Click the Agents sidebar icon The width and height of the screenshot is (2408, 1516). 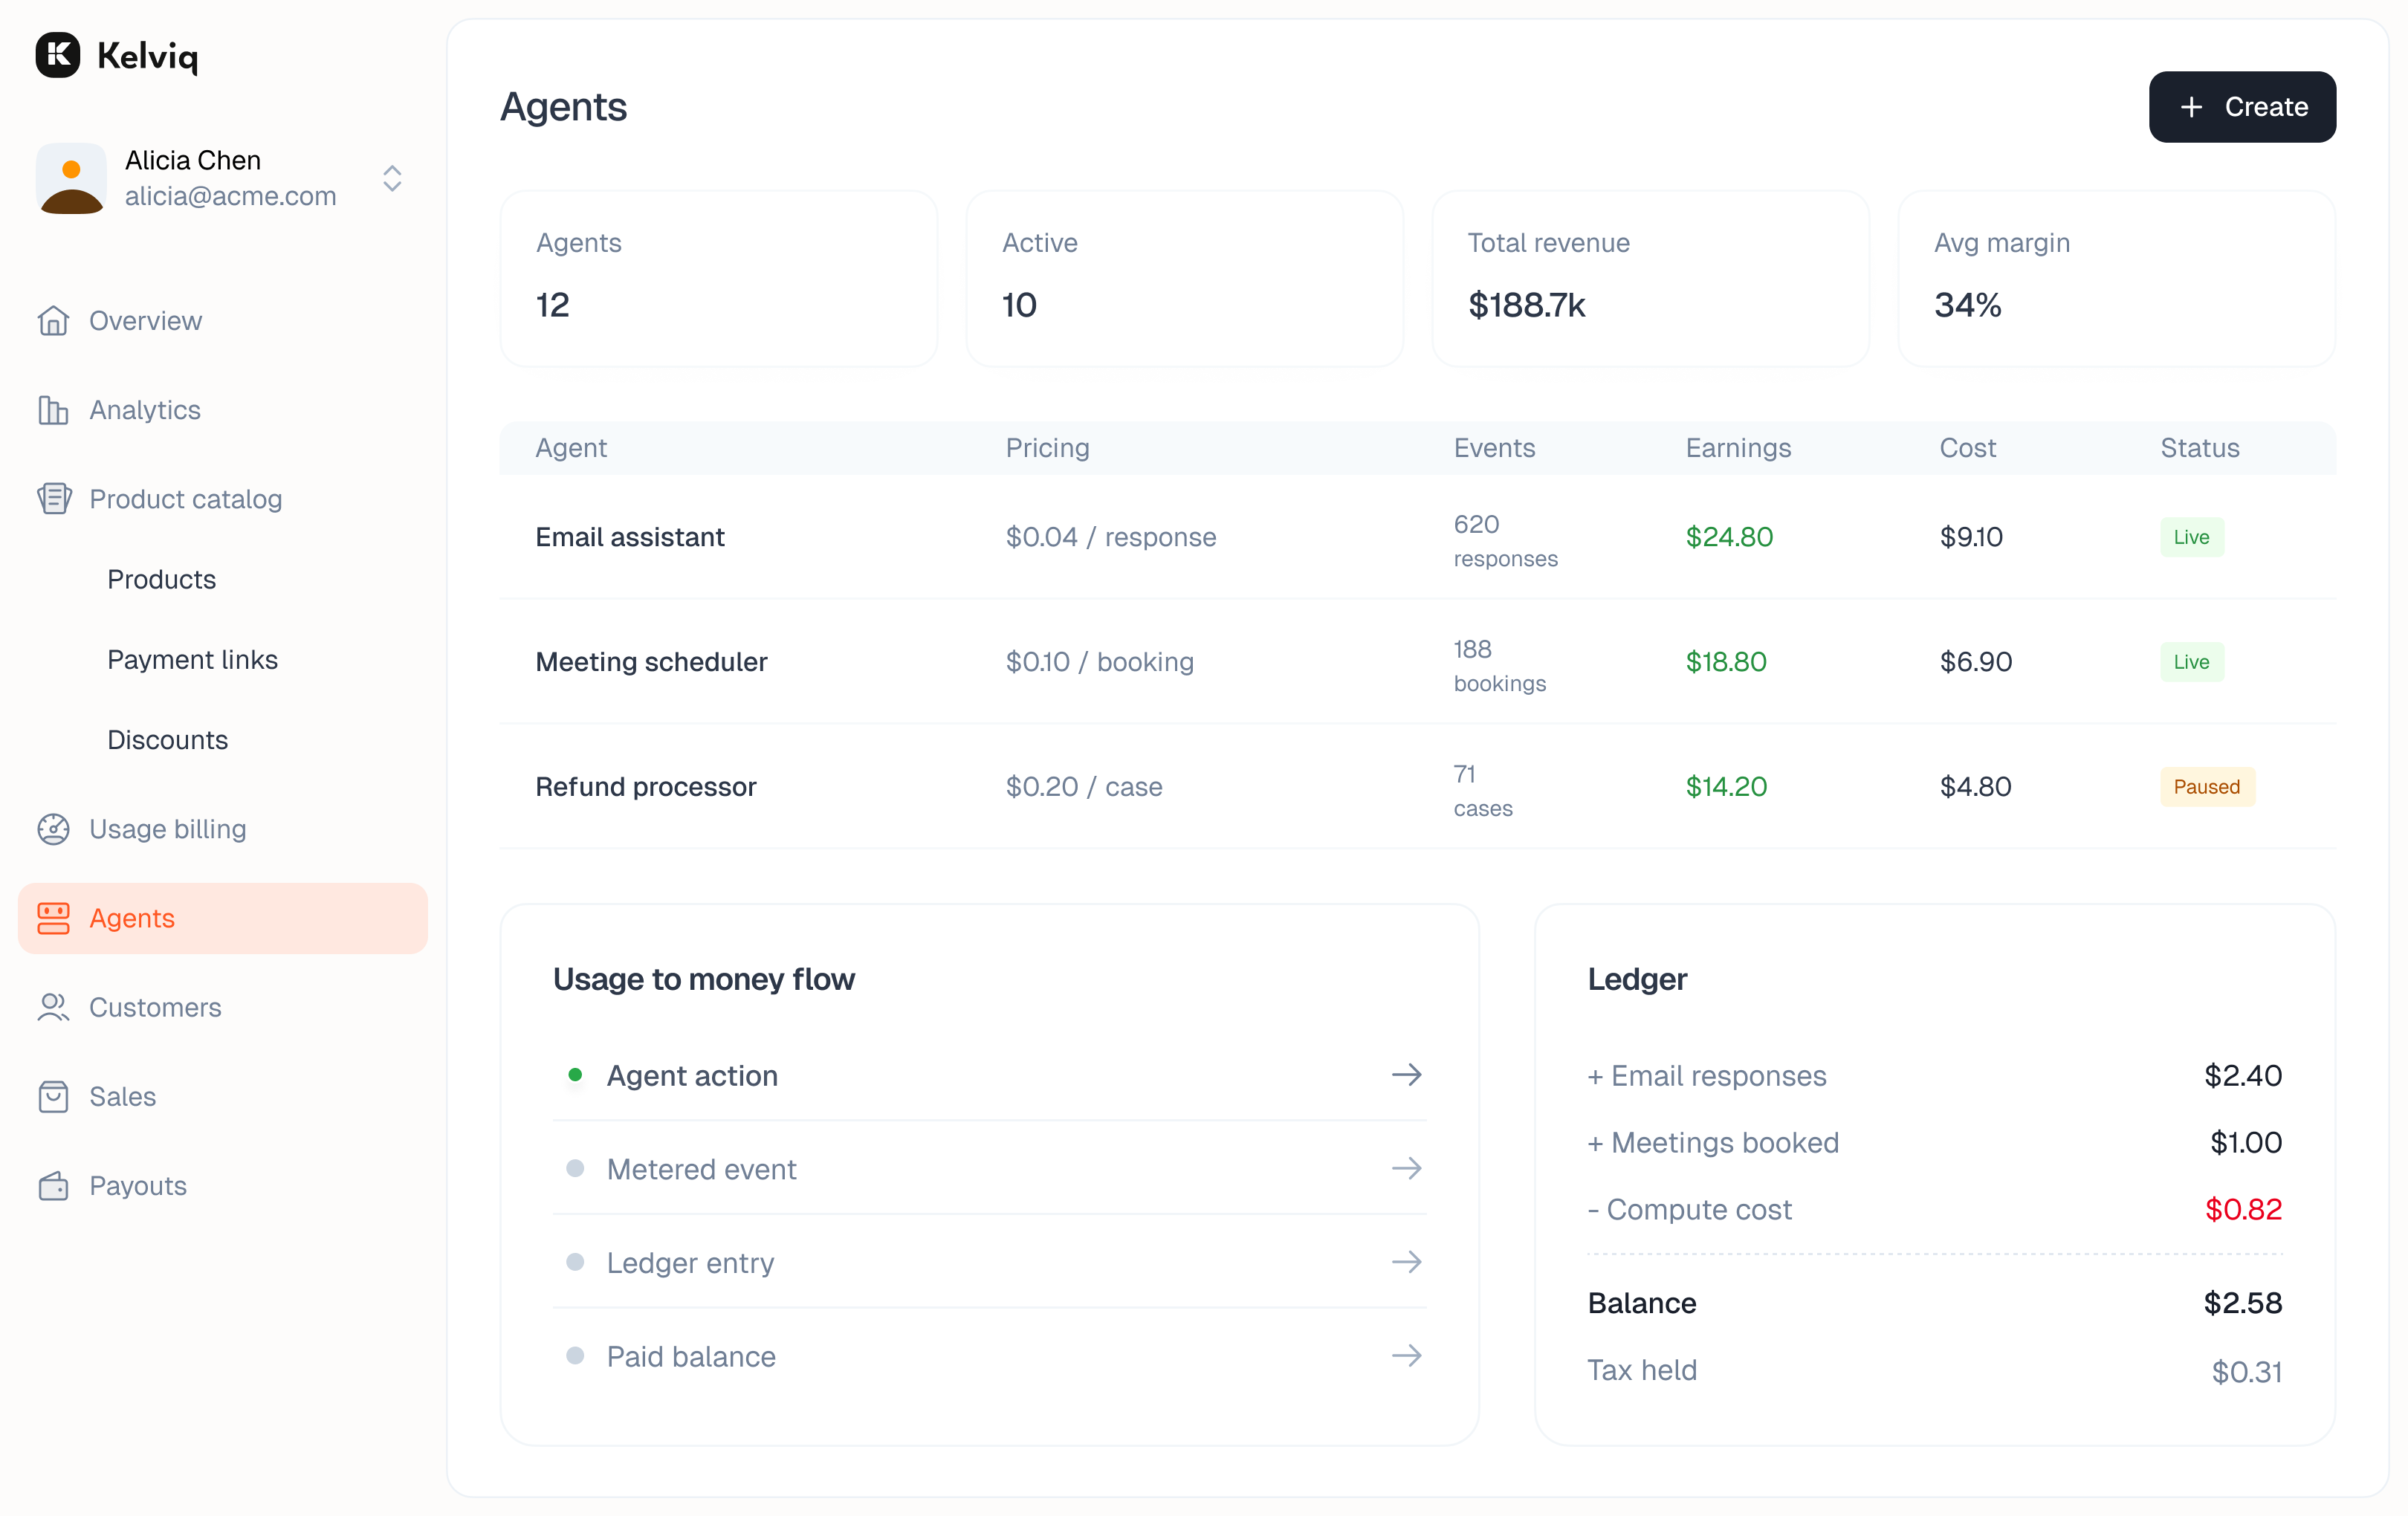(54, 918)
